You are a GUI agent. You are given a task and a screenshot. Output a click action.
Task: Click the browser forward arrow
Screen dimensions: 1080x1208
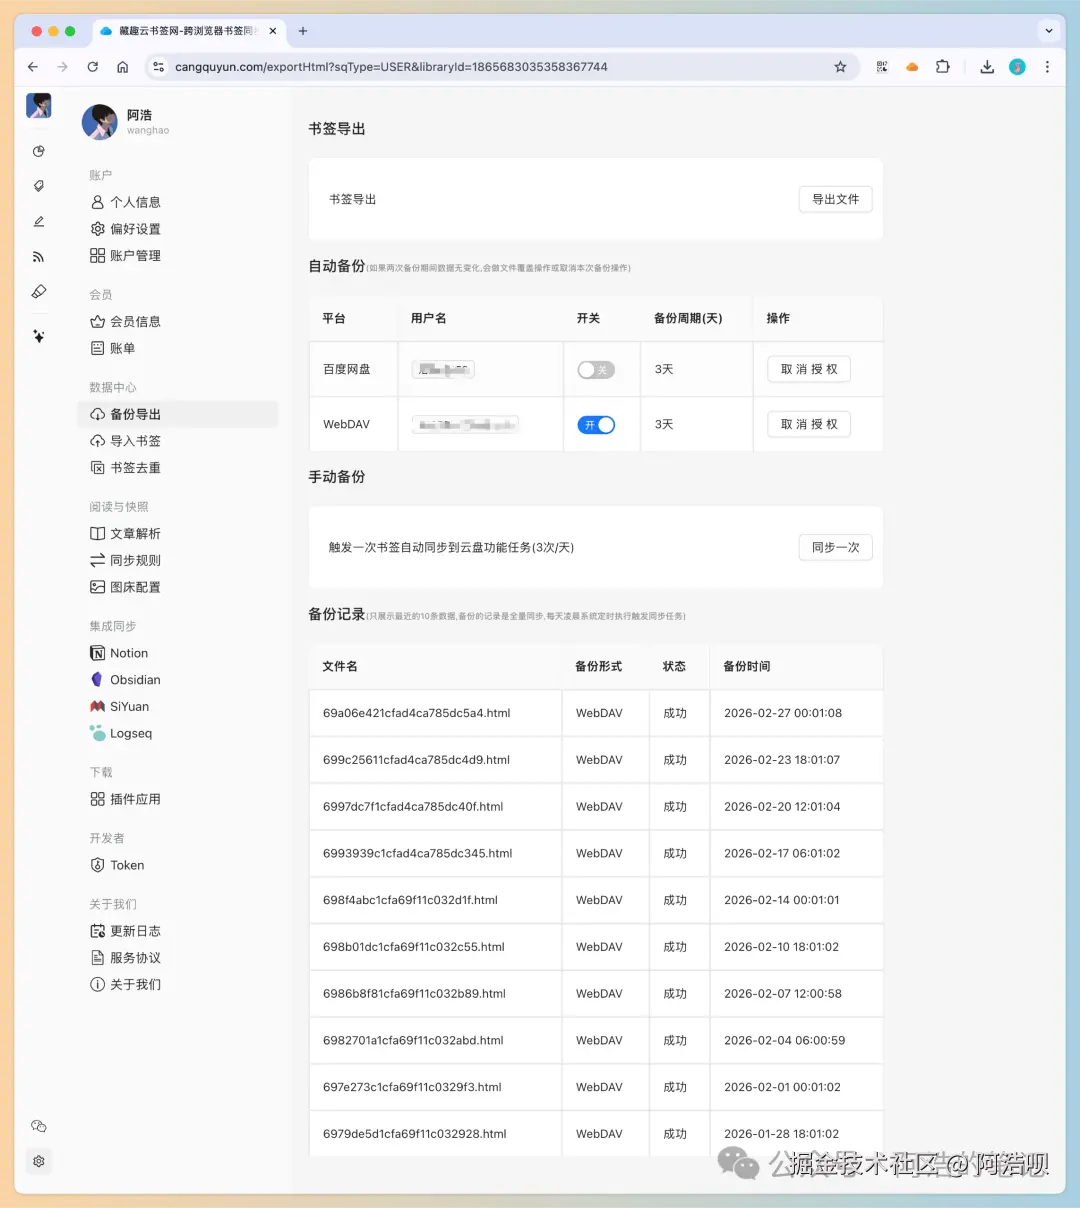(63, 67)
